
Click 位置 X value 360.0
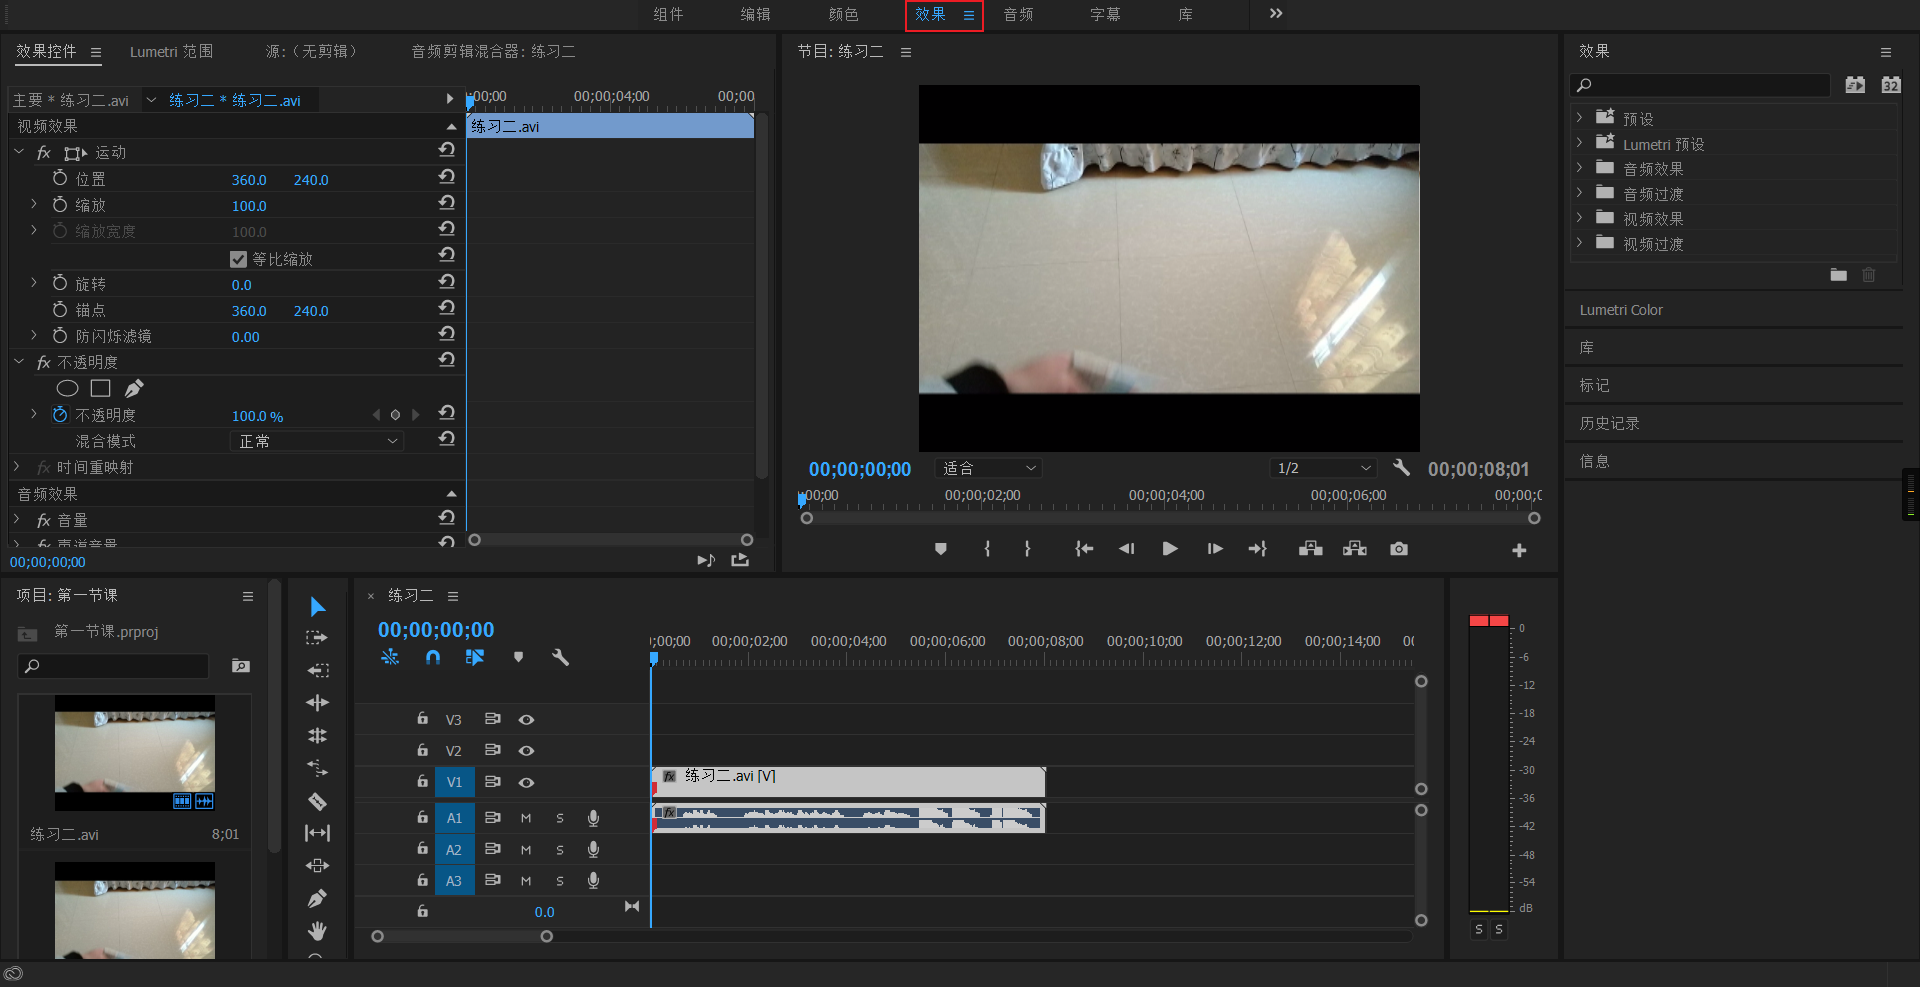249,180
